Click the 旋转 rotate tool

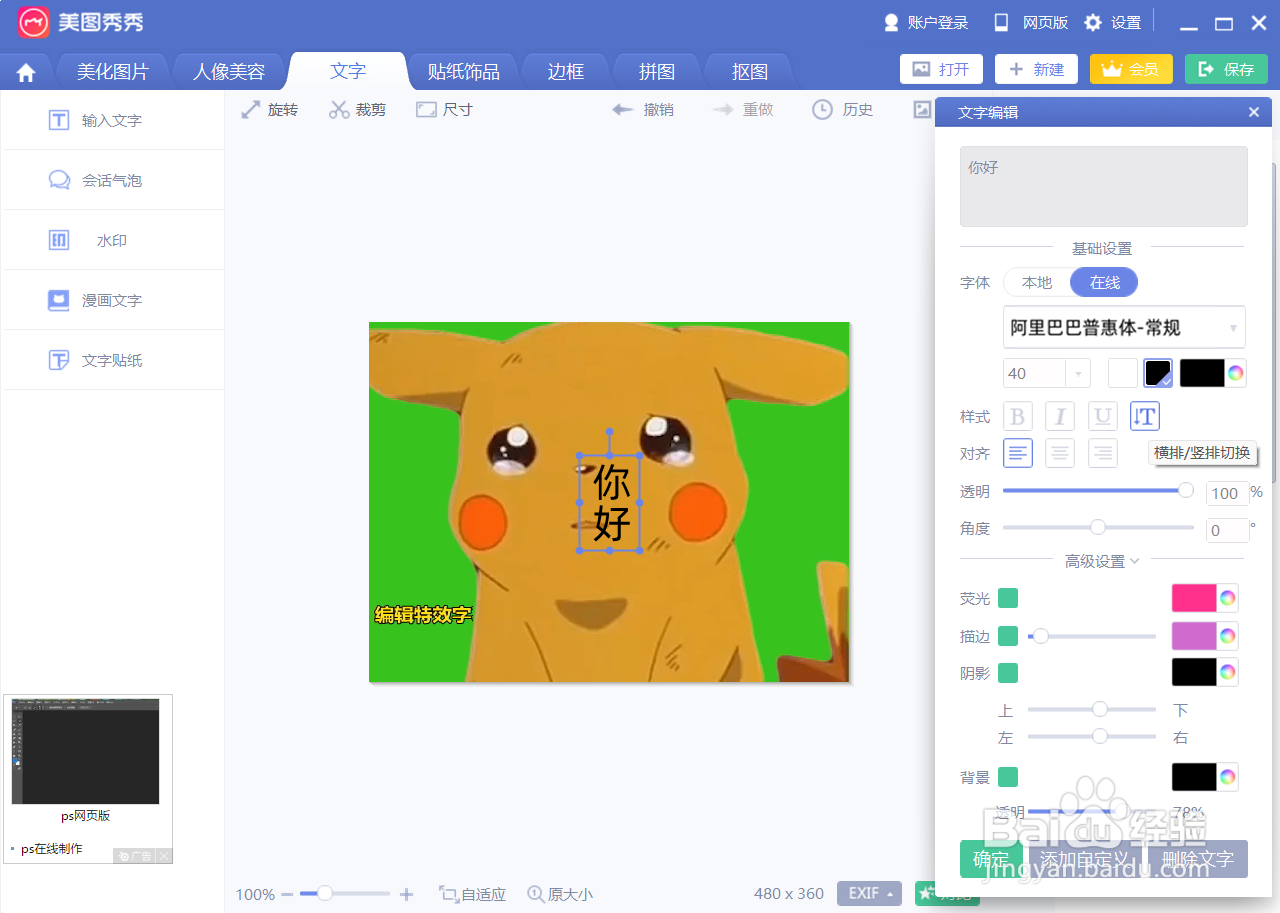pos(270,110)
